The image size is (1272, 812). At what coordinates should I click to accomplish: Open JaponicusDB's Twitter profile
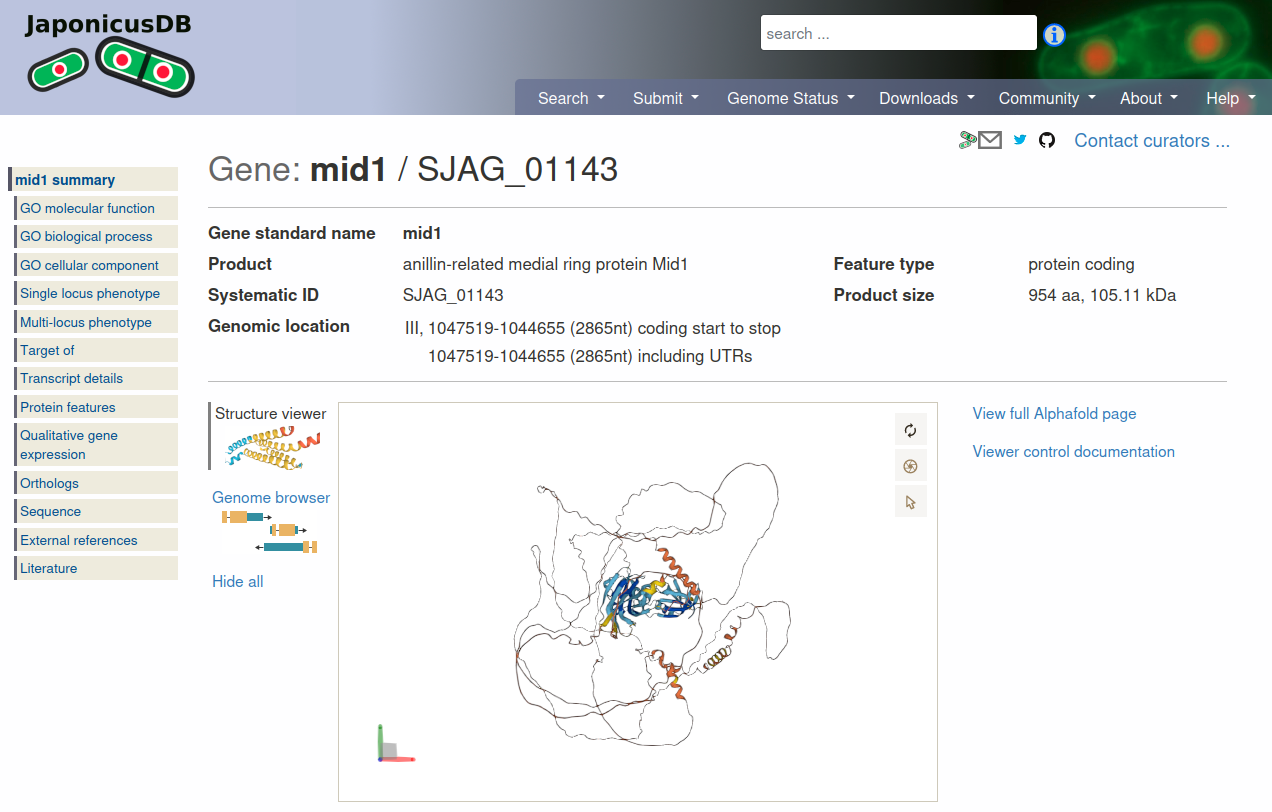(1019, 140)
